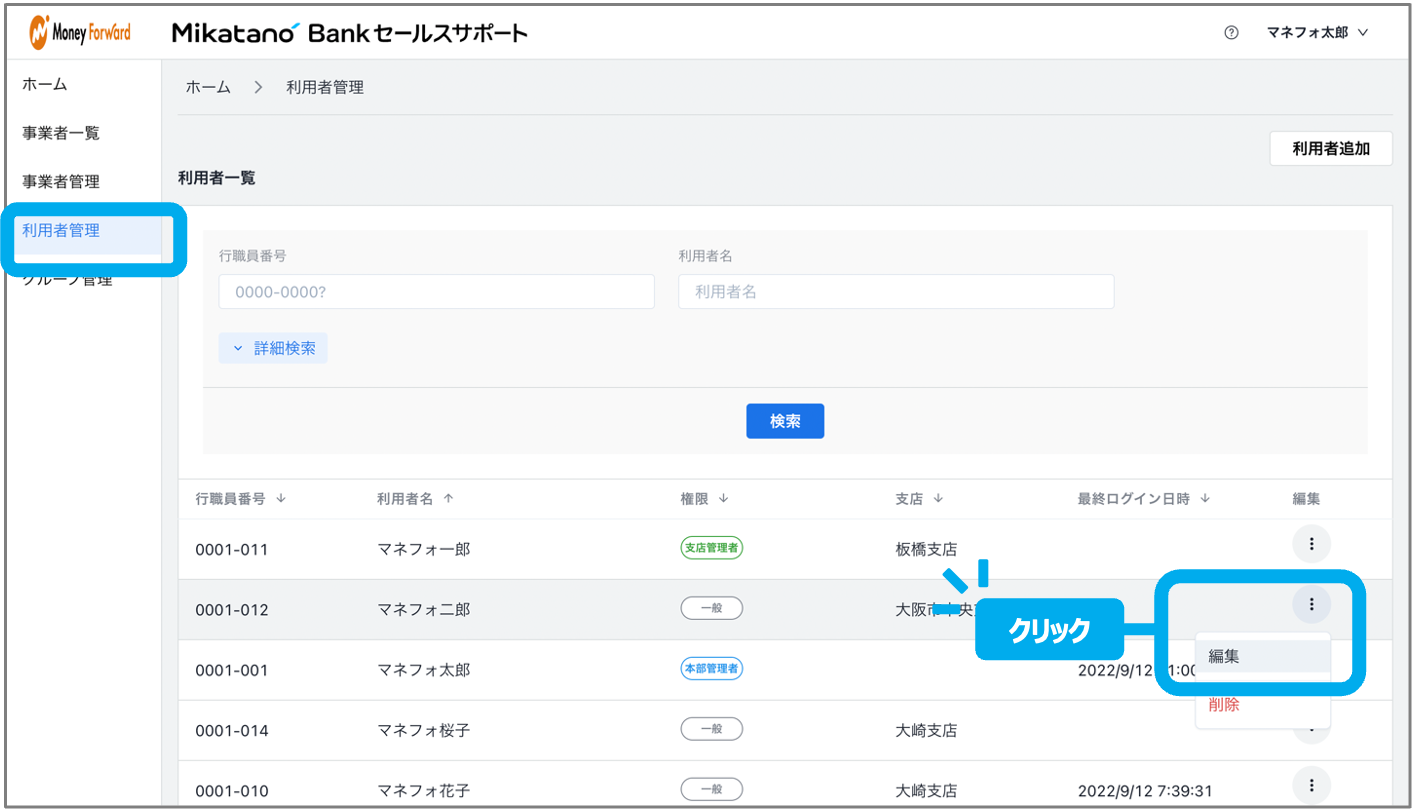
Task: Sort by 支店 column arrow
Action: coord(939,499)
